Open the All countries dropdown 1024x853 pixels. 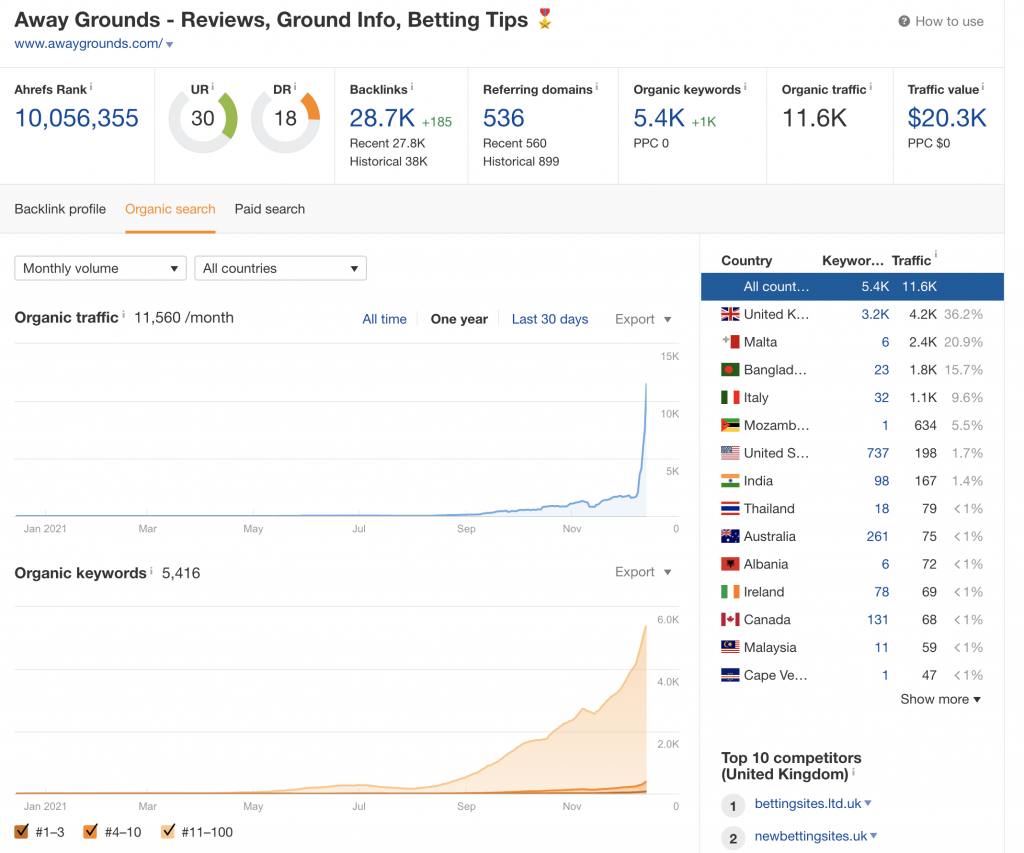click(x=280, y=268)
